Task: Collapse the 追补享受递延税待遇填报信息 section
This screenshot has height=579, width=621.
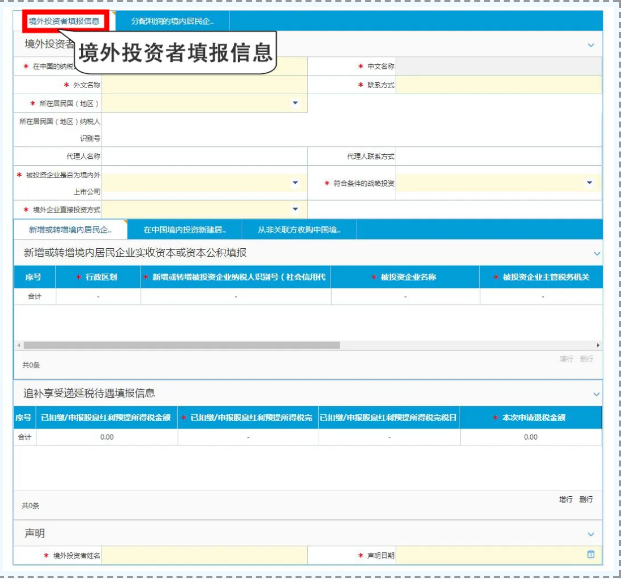Action: click(x=596, y=394)
